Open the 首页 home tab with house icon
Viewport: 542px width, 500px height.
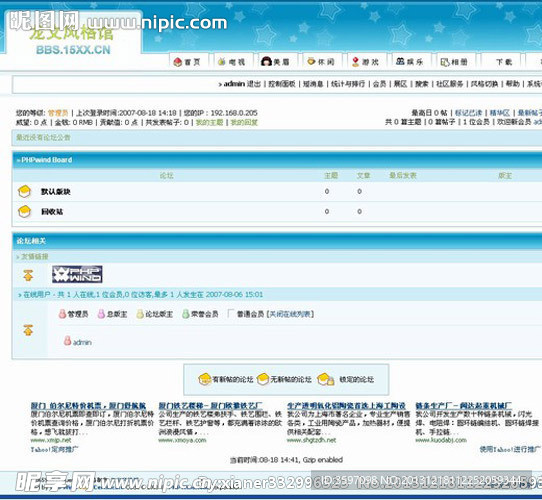point(187,62)
